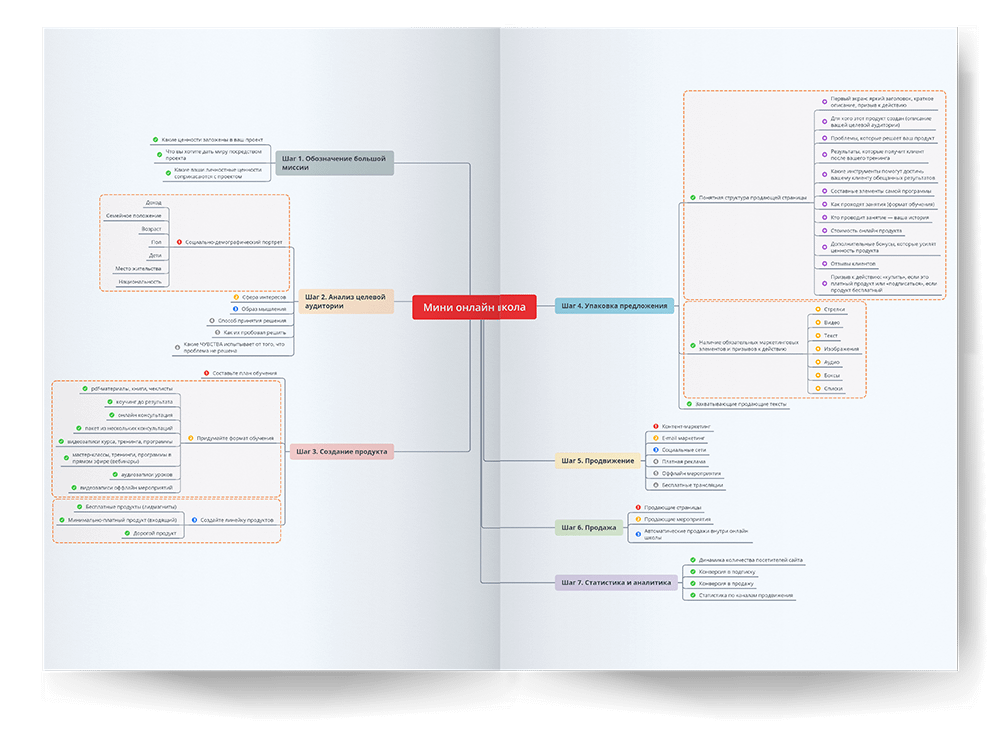Click the red marker beside Социально-демографический портрет
The width and height of the screenshot is (1000, 752).
179,242
